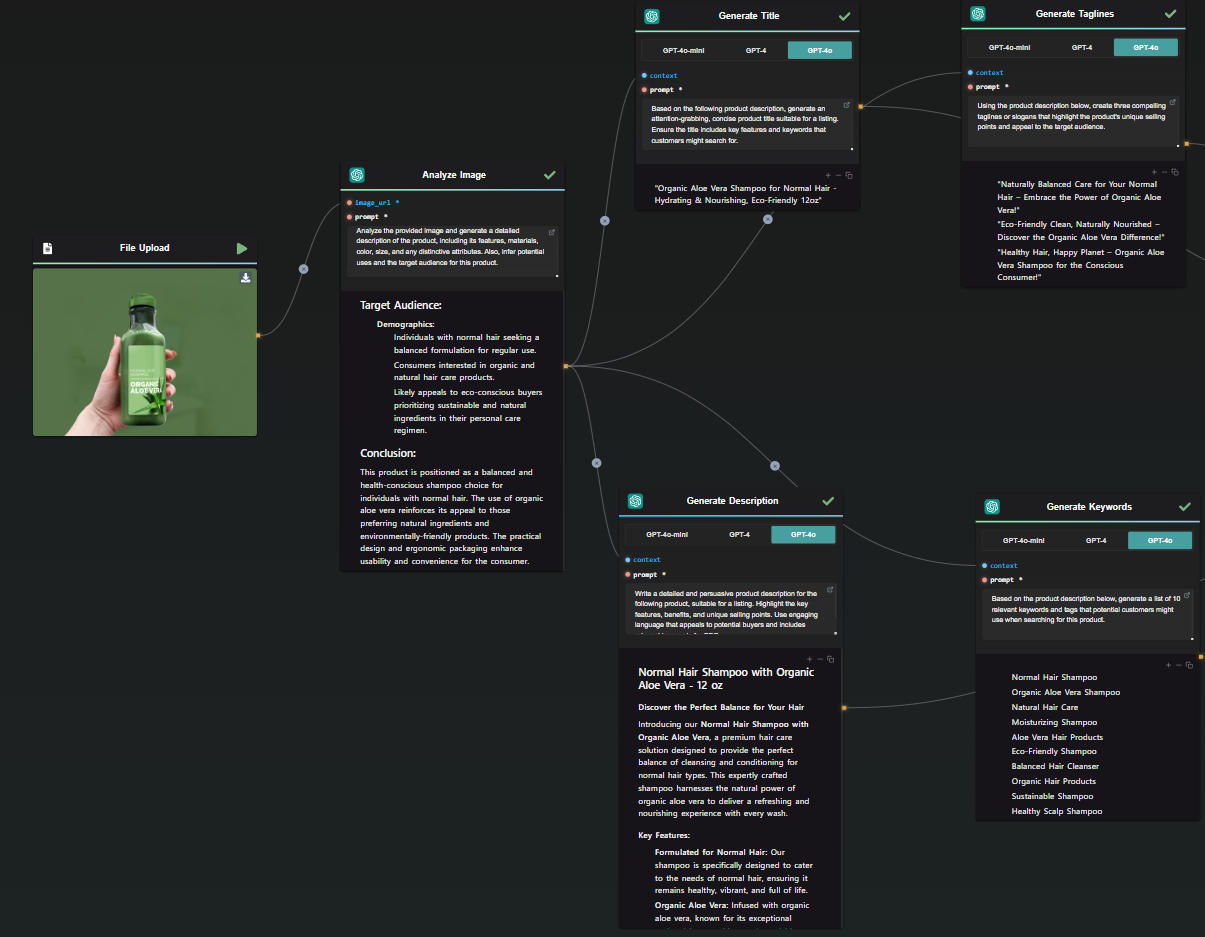Image resolution: width=1205 pixels, height=937 pixels.
Task: Click the orange output port of Analyze Image node
Action: 566,366
